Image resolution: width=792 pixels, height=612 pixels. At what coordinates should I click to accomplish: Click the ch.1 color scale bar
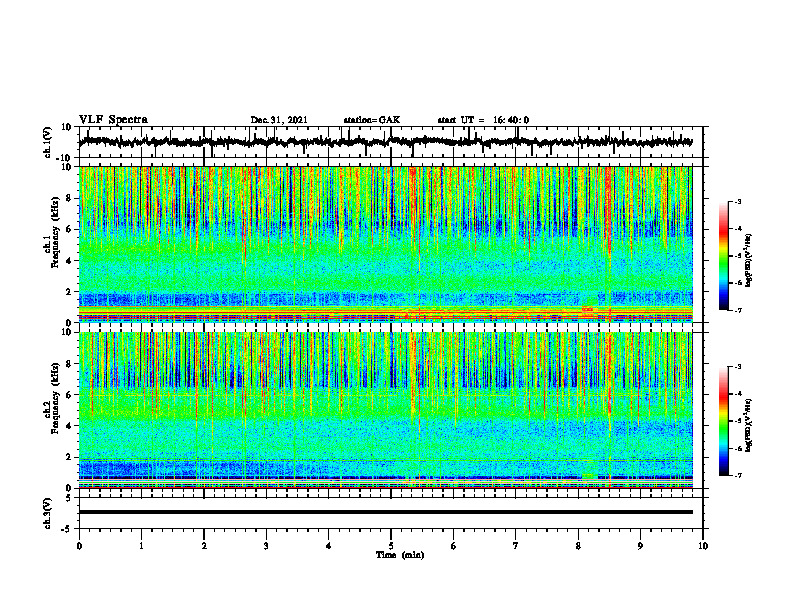(723, 256)
